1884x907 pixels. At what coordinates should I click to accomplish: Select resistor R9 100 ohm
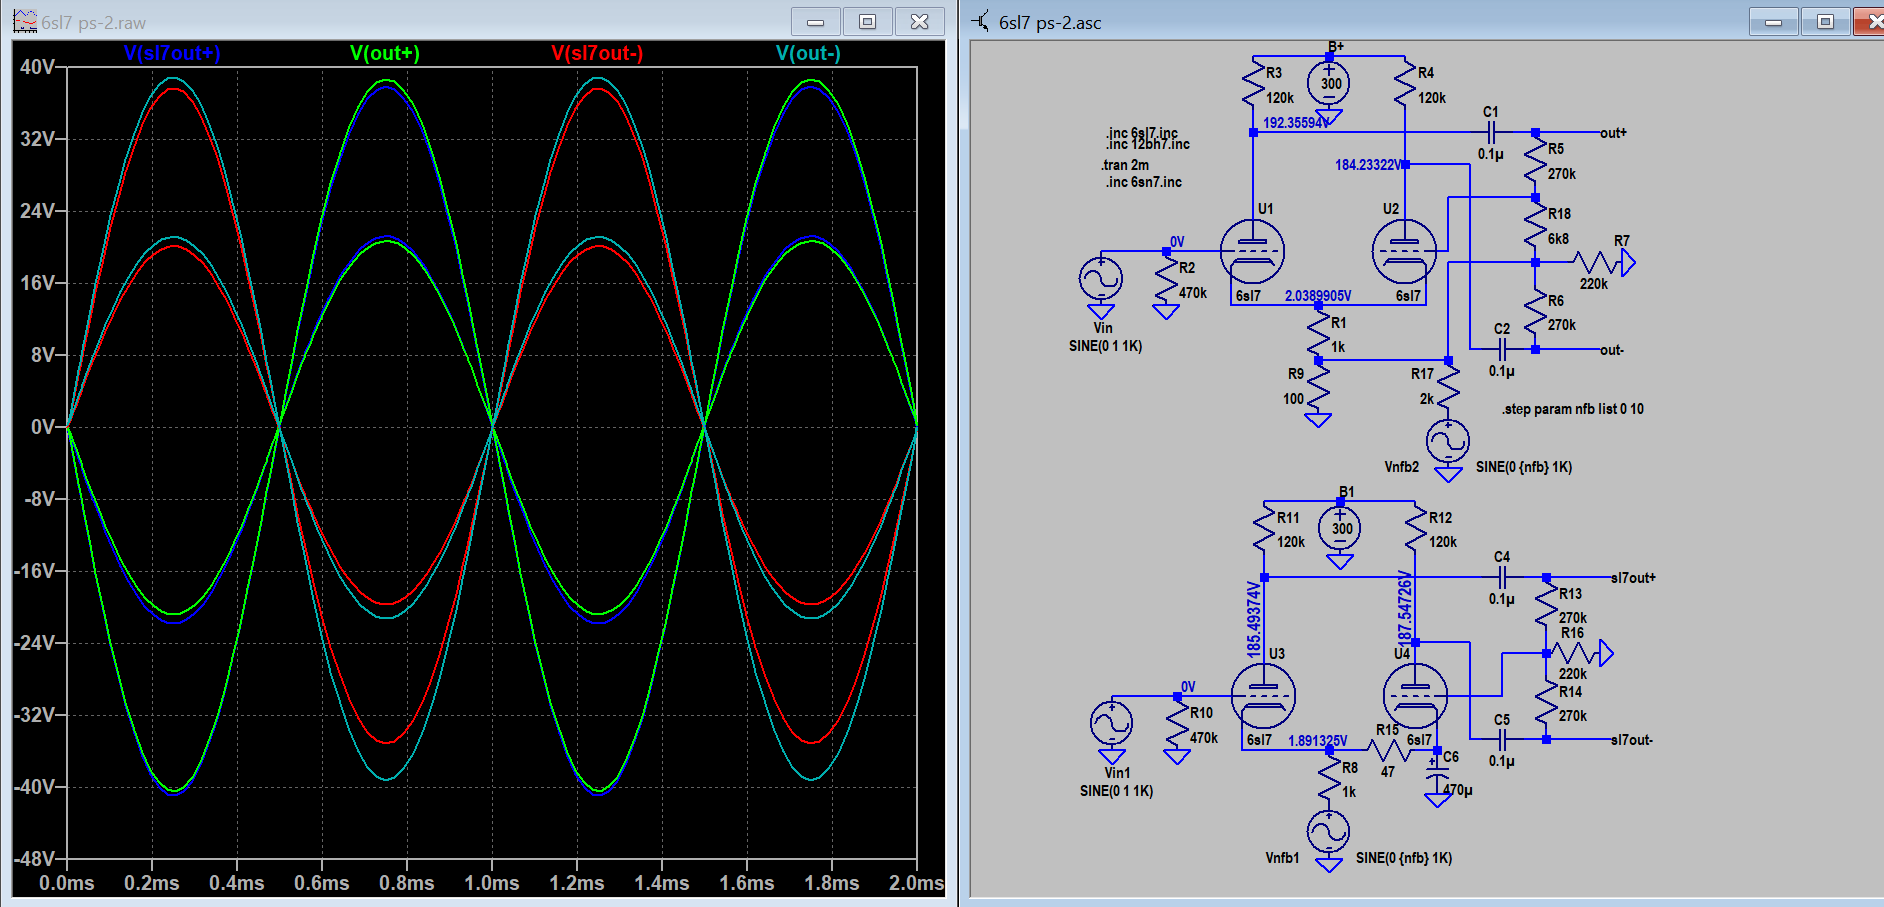pos(1318,387)
